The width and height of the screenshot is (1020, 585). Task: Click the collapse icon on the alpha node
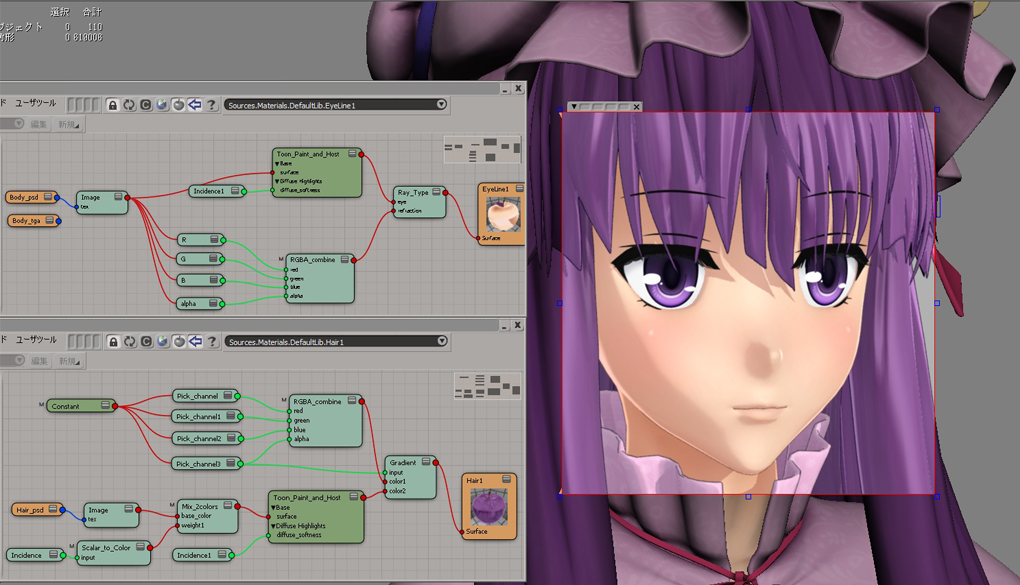pyautogui.click(x=213, y=303)
